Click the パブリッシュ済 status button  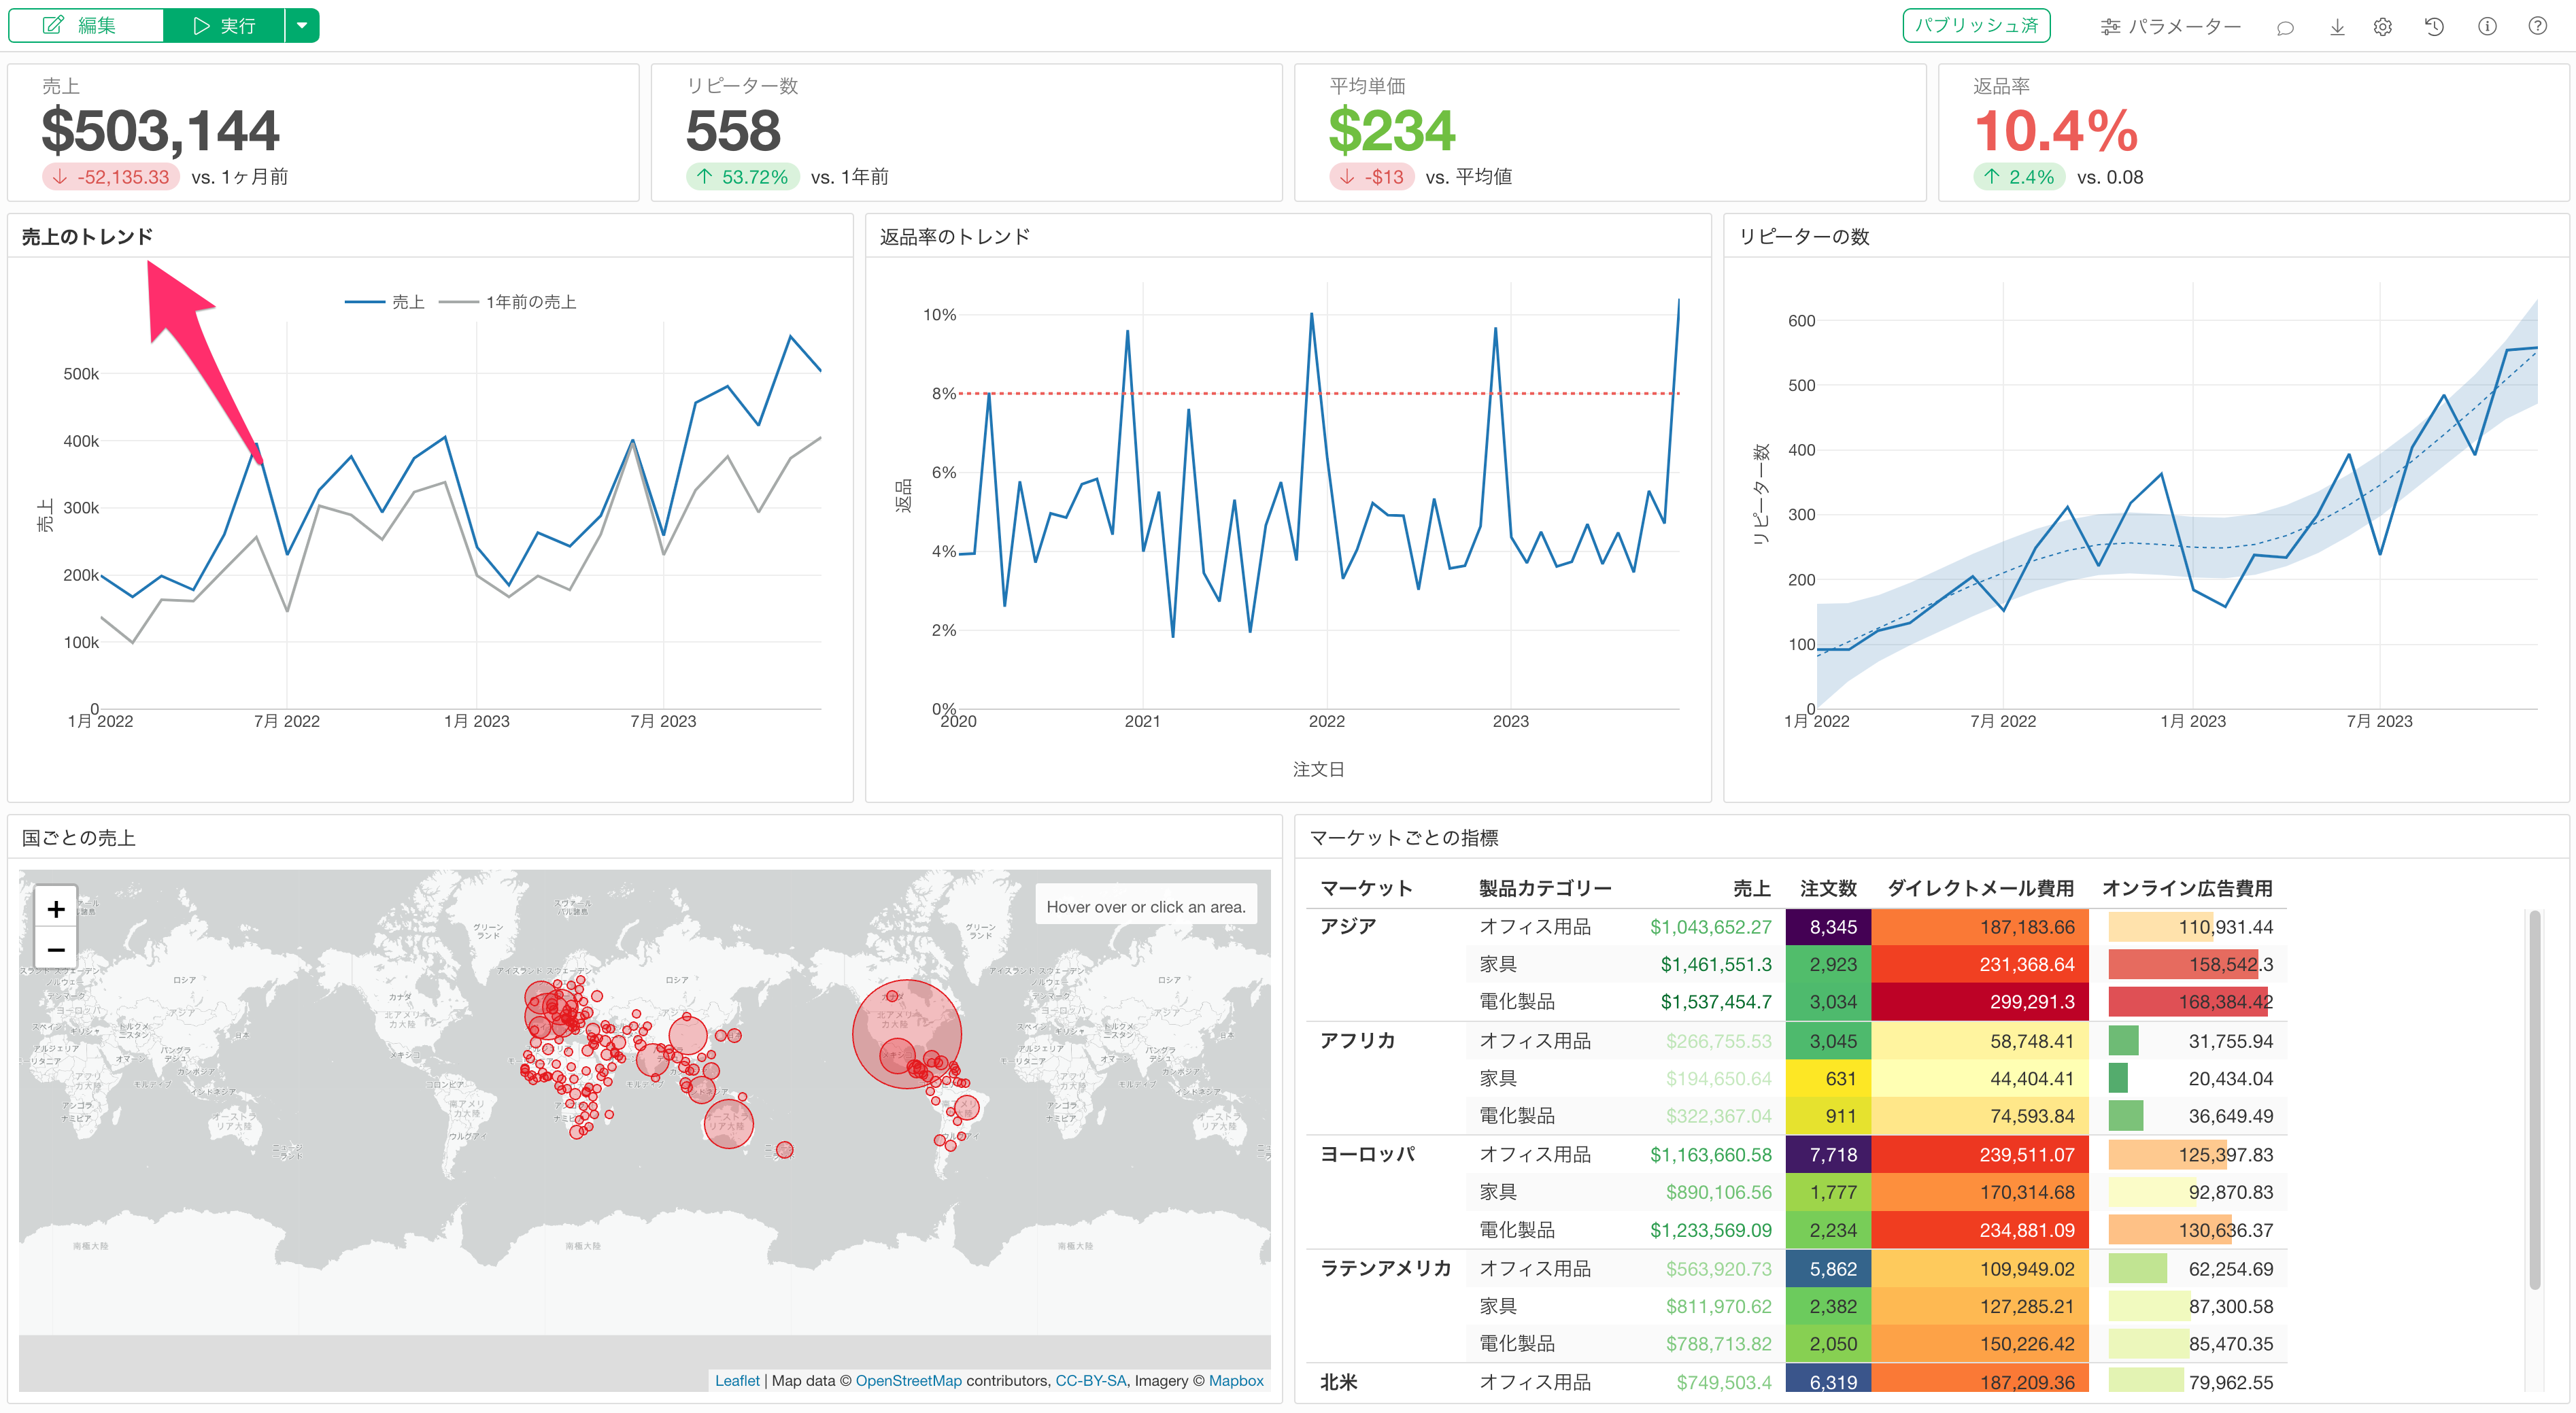(1976, 26)
